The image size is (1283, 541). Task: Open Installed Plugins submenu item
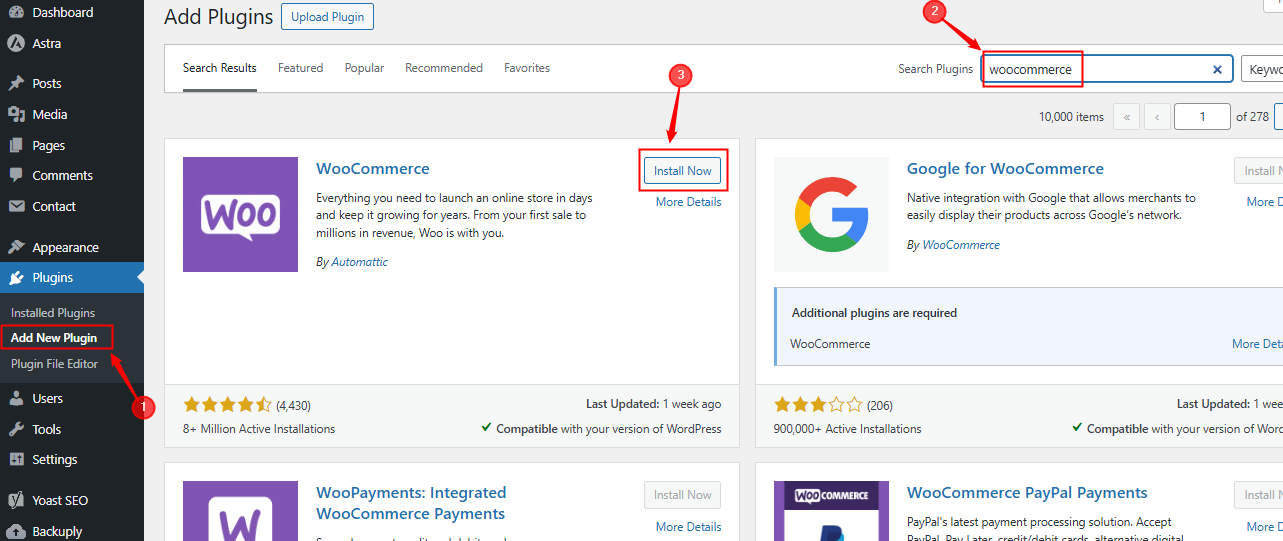(x=53, y=313)
